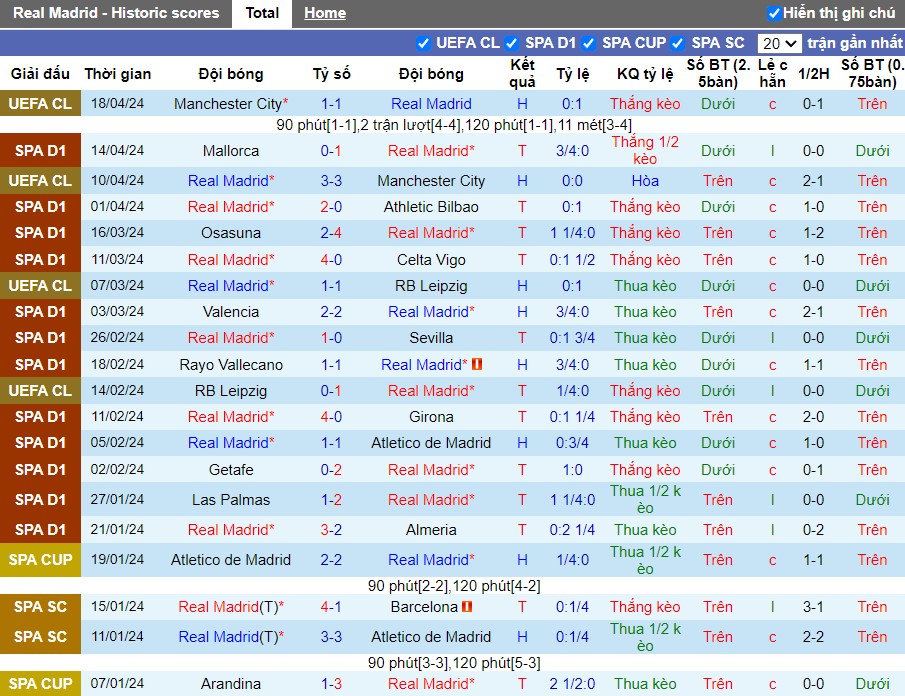Open the 1-1 score on 18/04/24
Screen dimensions: 905x696
pyautogui.click(x=331, y=104)
